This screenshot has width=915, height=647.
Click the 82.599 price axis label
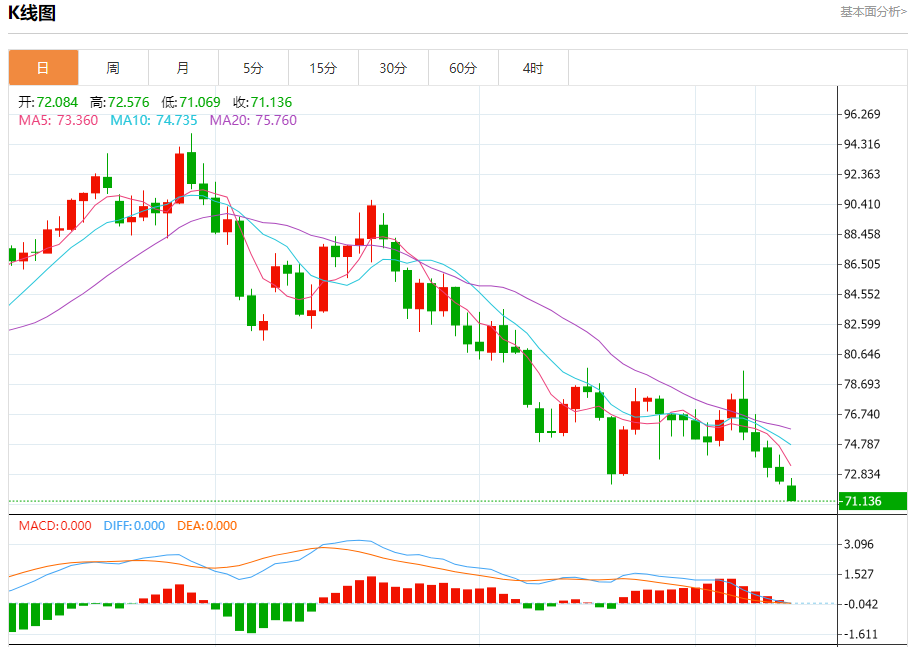pyautogui.click(x=862, y=324)
